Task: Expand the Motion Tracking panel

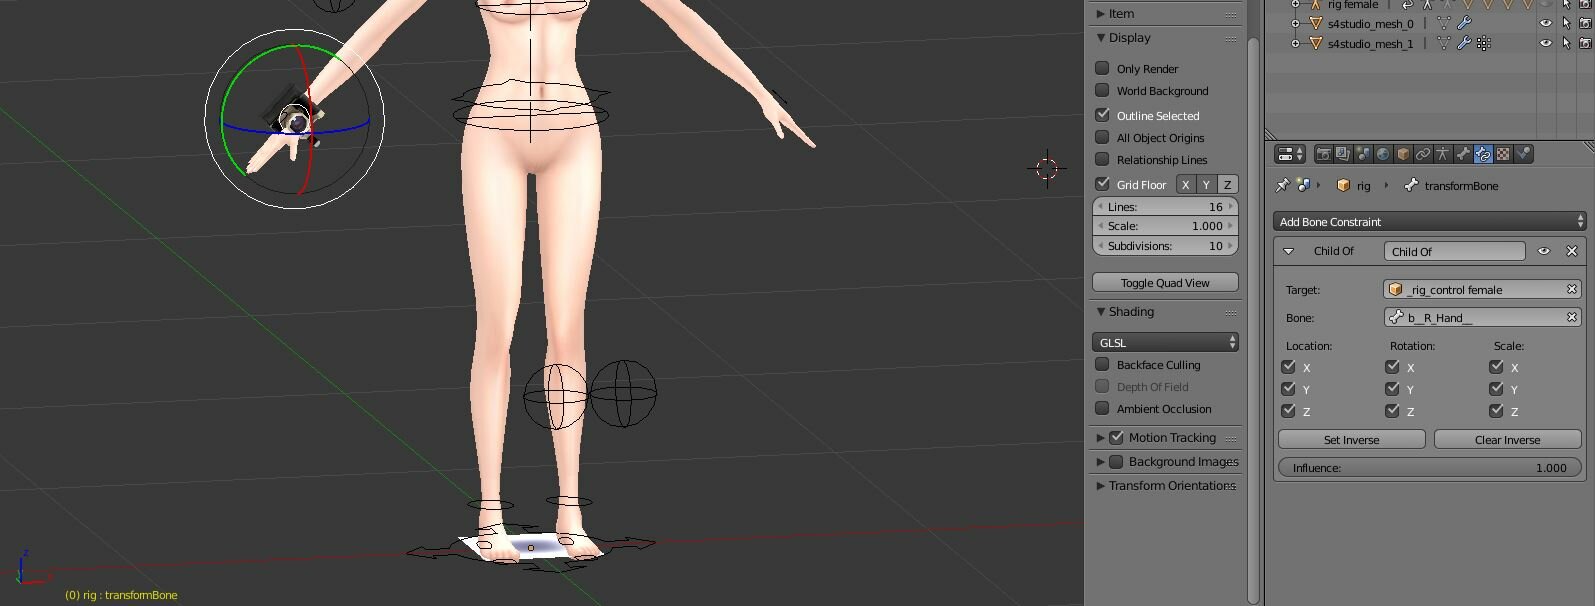Action: click(x=1101, y=438)
